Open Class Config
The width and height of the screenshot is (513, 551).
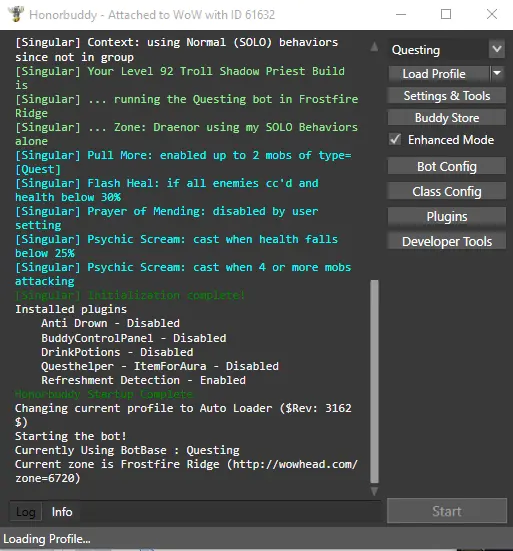pos(447,192)
